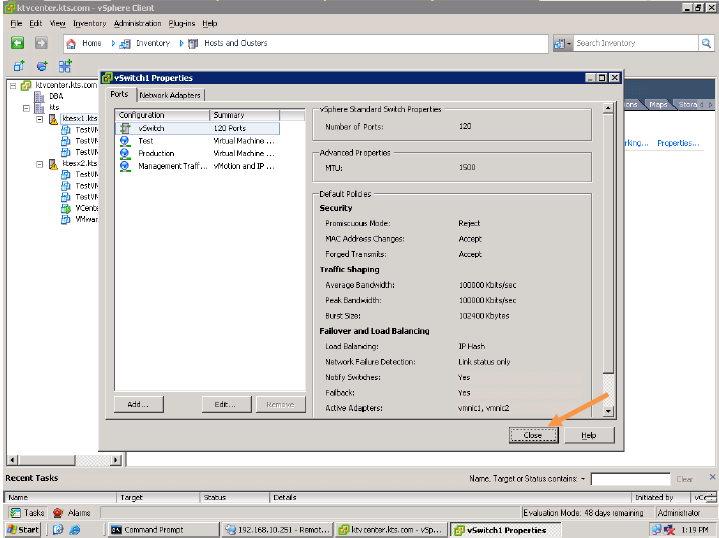The height and width of the screenshot is (538, 719).
Task: Collapse the ktvcenter.kts.com root node
Action: click(13, 85)
